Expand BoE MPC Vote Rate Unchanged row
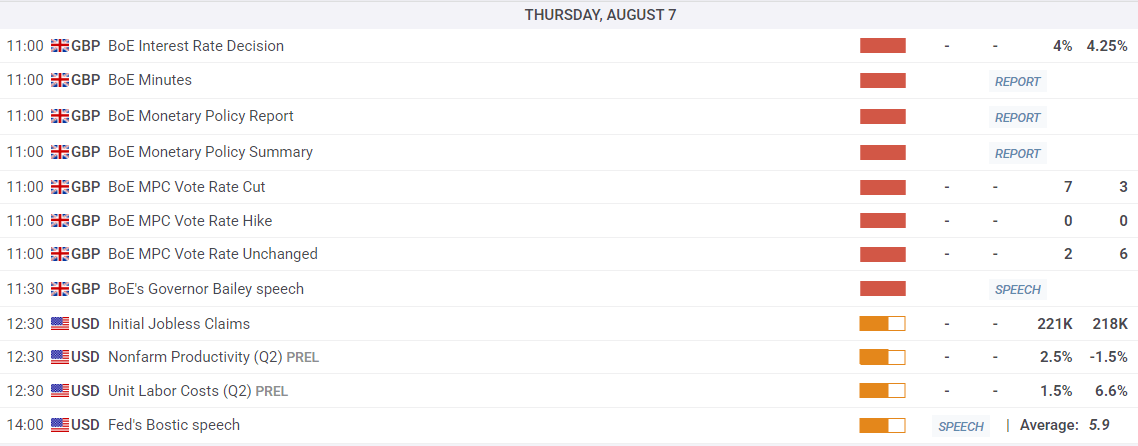The image size is (1138, 446). (212, 254)
